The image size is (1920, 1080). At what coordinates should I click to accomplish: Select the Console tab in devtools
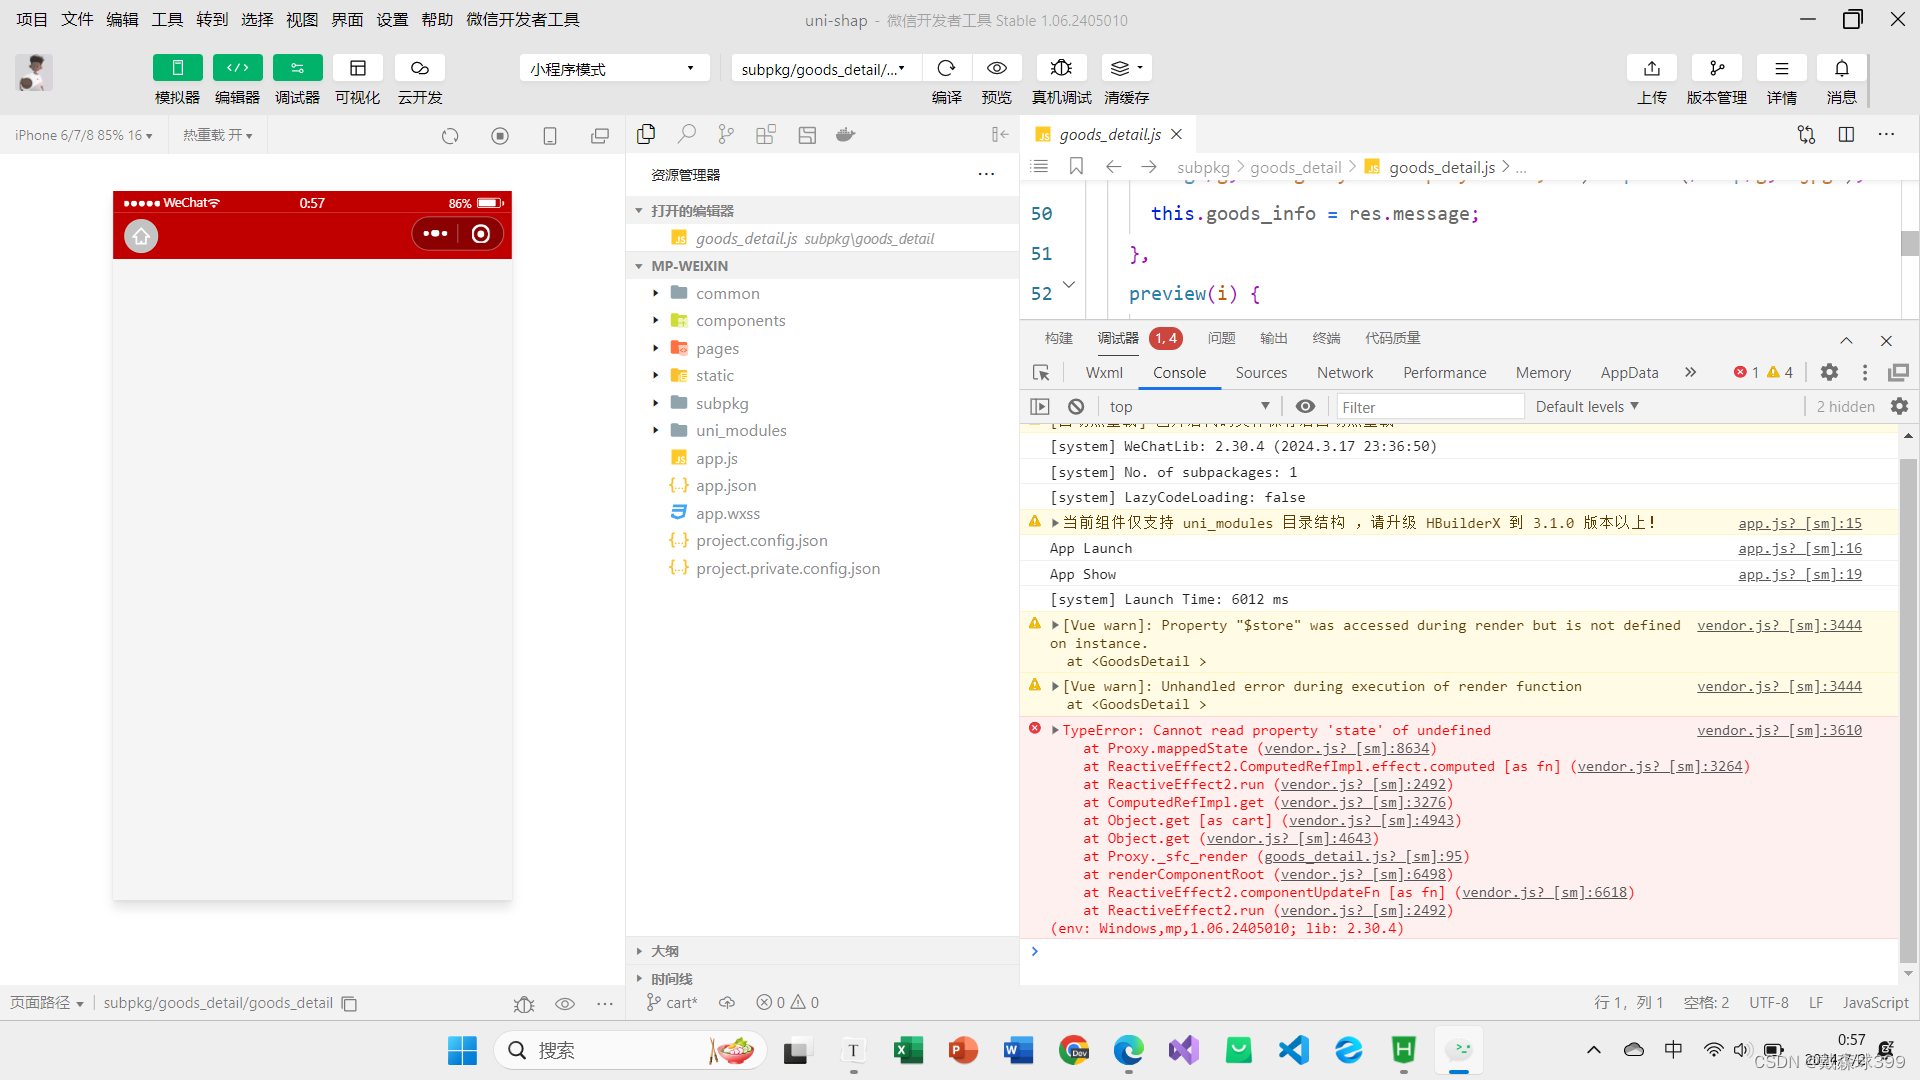pos(1178,372)
